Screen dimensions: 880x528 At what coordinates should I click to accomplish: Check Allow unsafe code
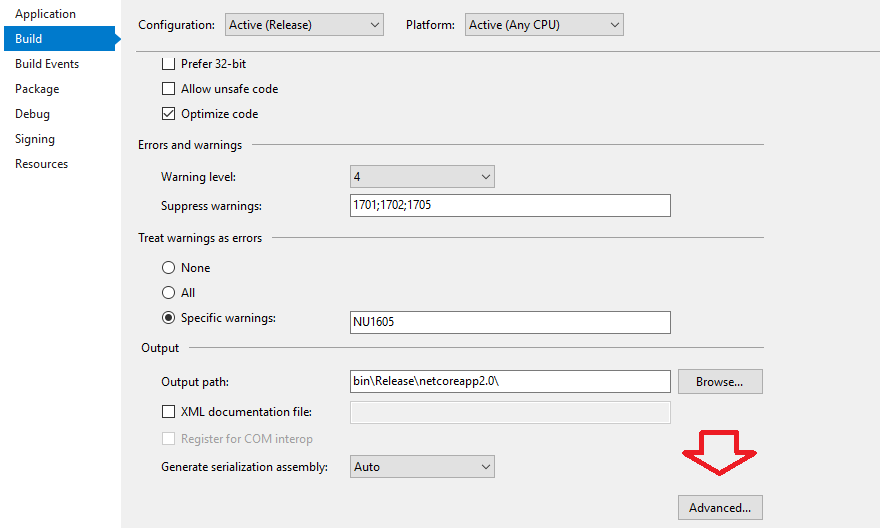tap(168, 89)
